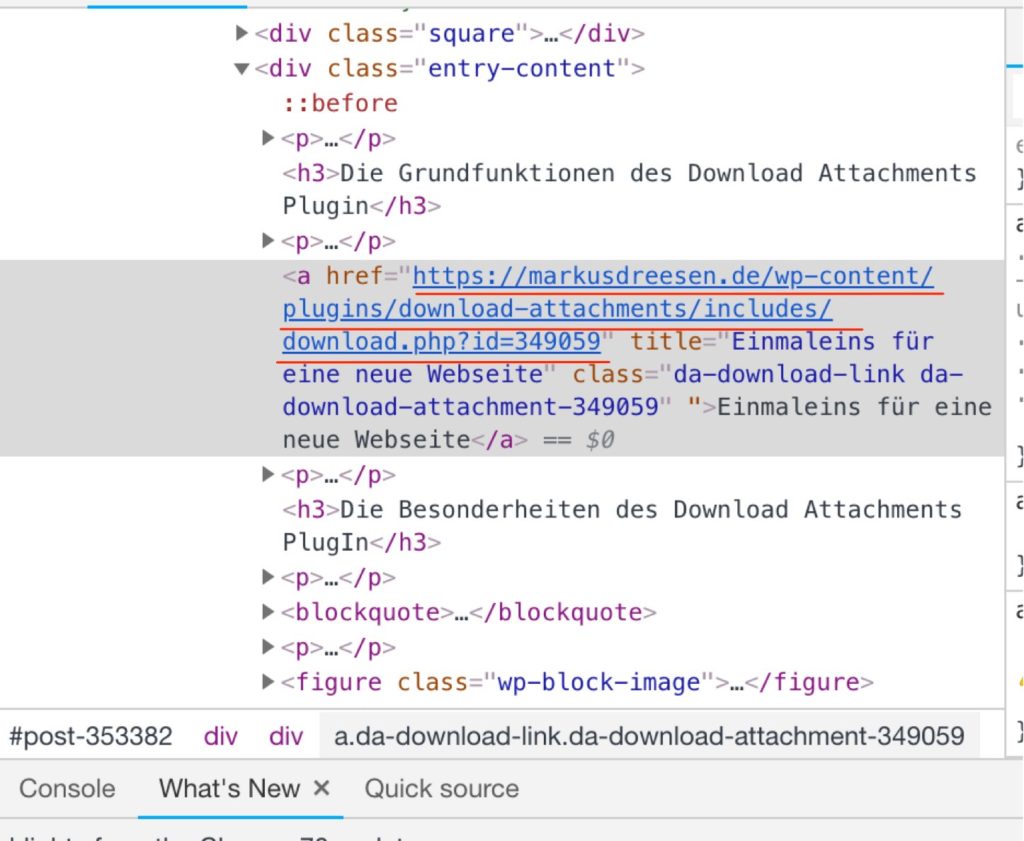1024x841 pixels.
Task: Expand the first p element inside entry-content
Action: point(268,137)
